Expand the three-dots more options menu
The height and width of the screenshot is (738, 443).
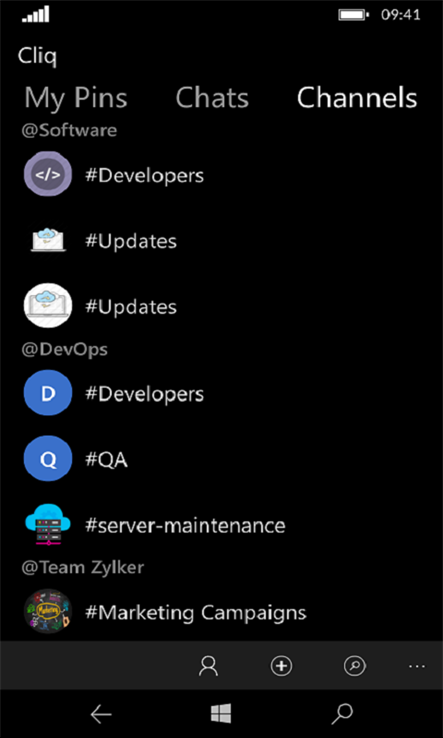coord(417,666)
